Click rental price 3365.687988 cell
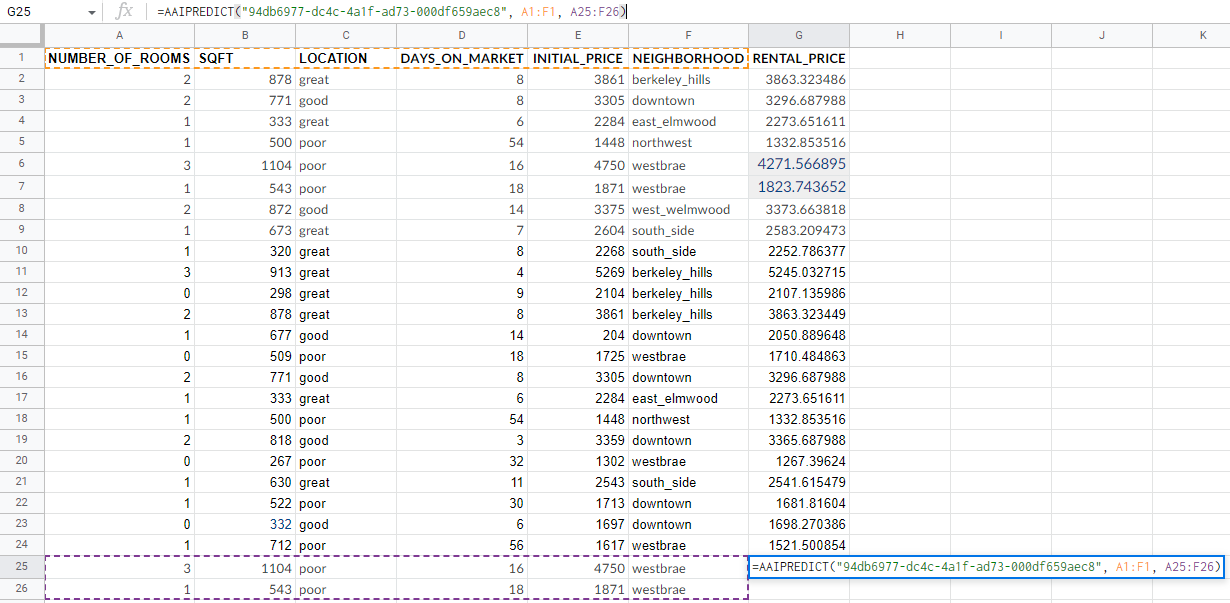 tap(798, 440)
